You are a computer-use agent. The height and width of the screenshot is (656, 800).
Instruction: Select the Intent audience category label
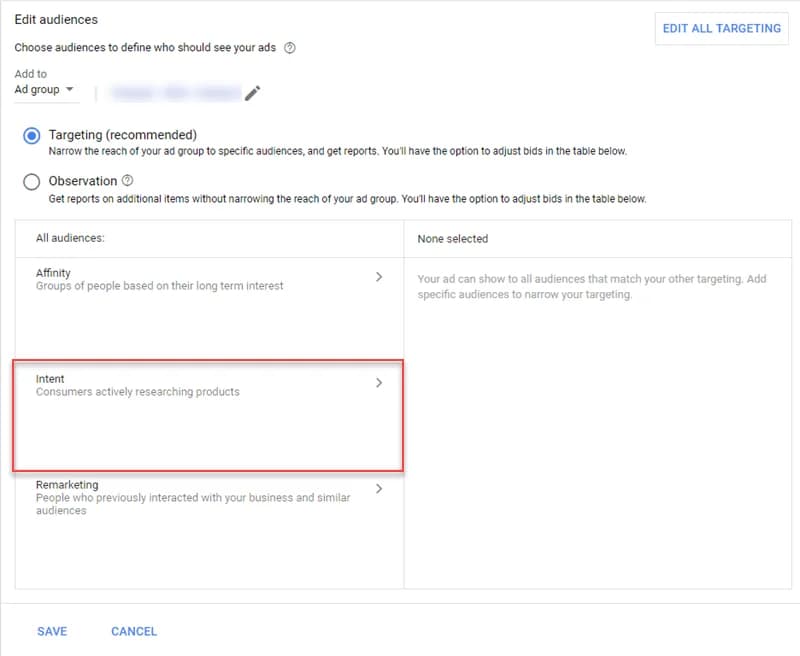coord(50,379)
